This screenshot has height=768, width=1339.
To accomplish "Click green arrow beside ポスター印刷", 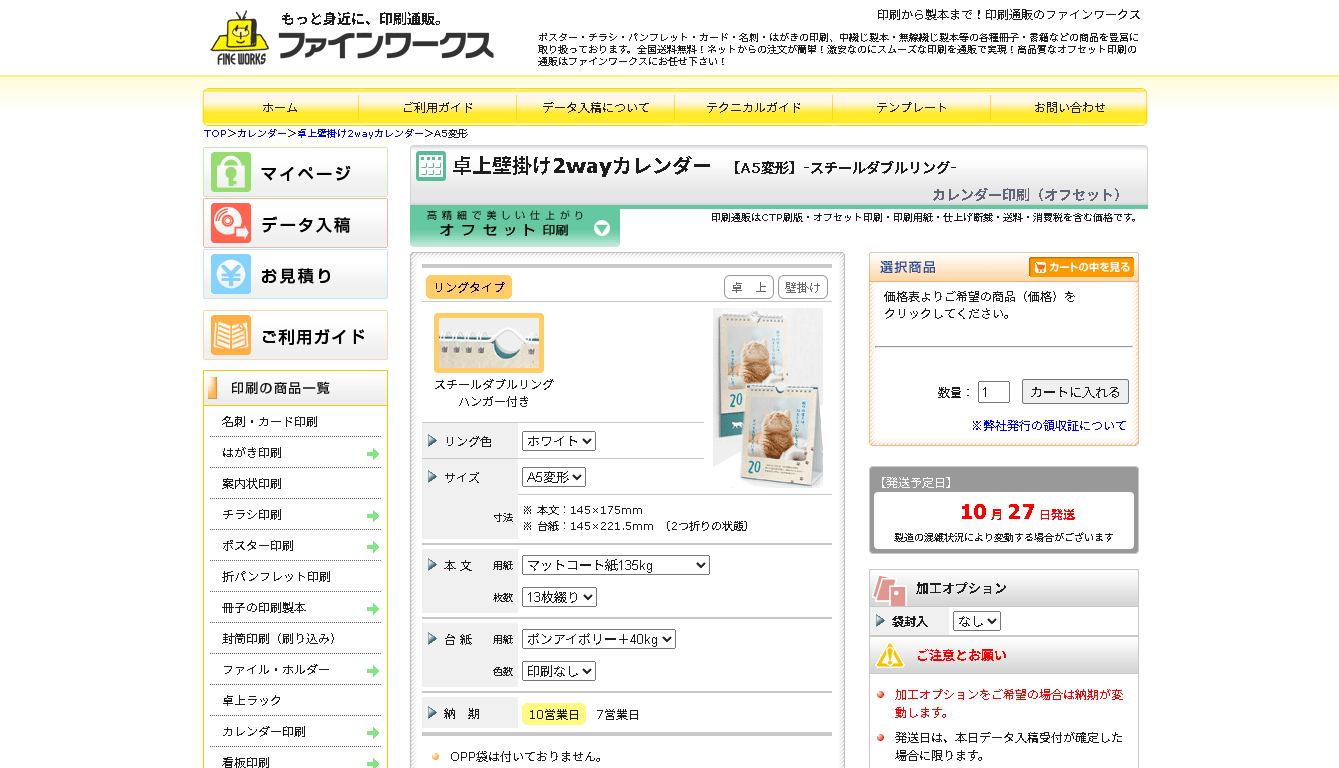I will pyautogui.click(x=373, y=547).
